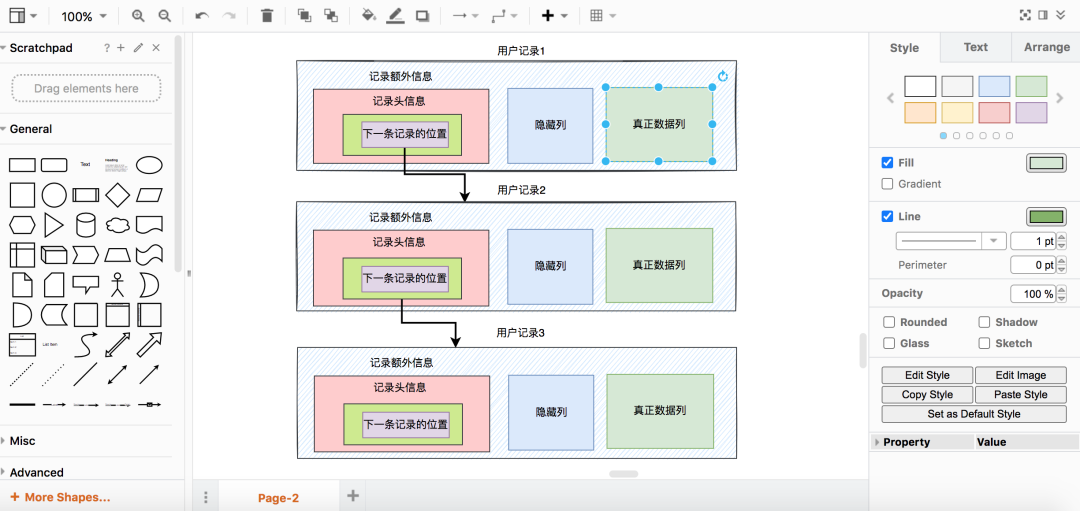
Task: Undo the last action
Action: pos(202,16)
